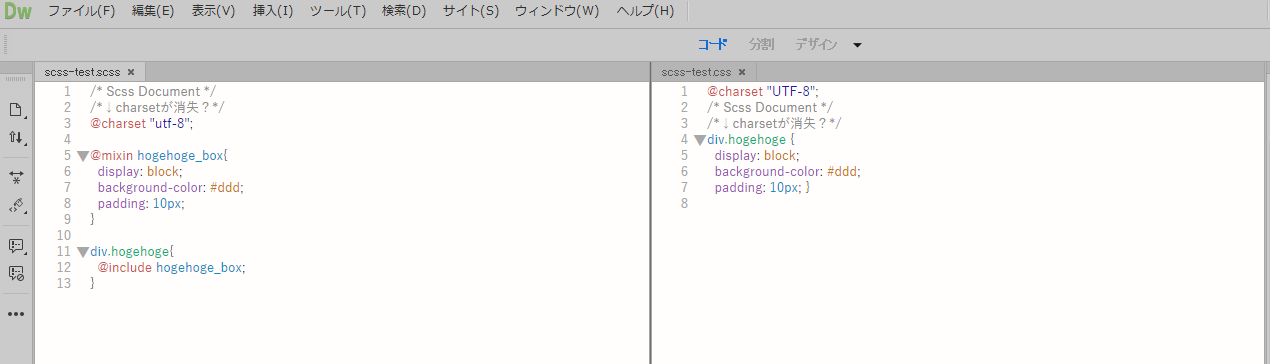This screenshot has width=1270, height=364.
Task: Collapse the @mixin hogehoge_box block
Action: pos(83,156)
